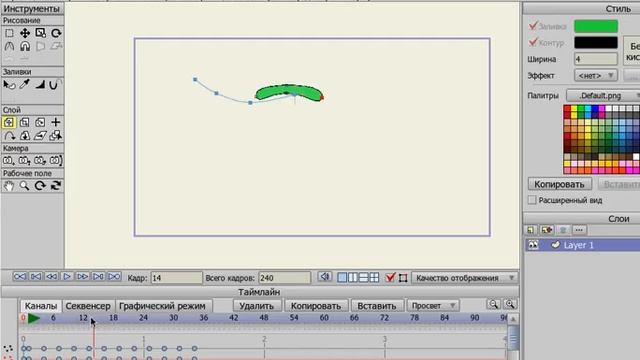This screenshot has width=640, height=360.
Task: Select the Rotate Layer Z tool
Action: click(40, 122)
